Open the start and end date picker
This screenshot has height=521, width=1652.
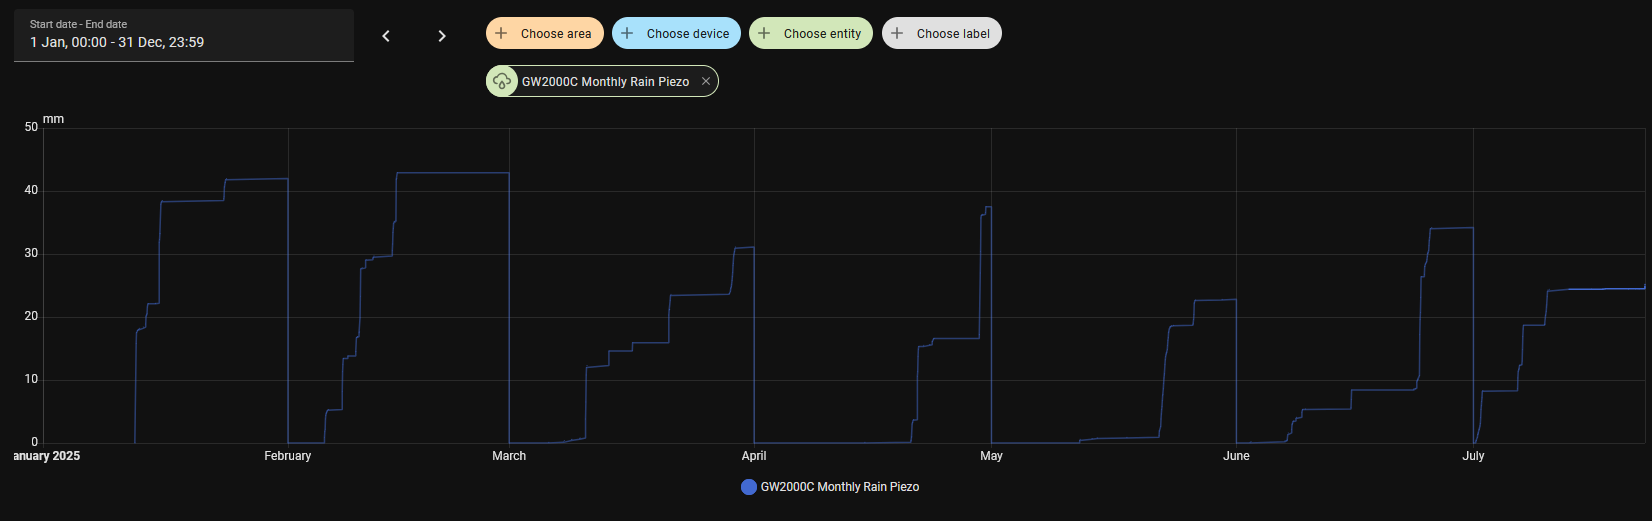184,35
